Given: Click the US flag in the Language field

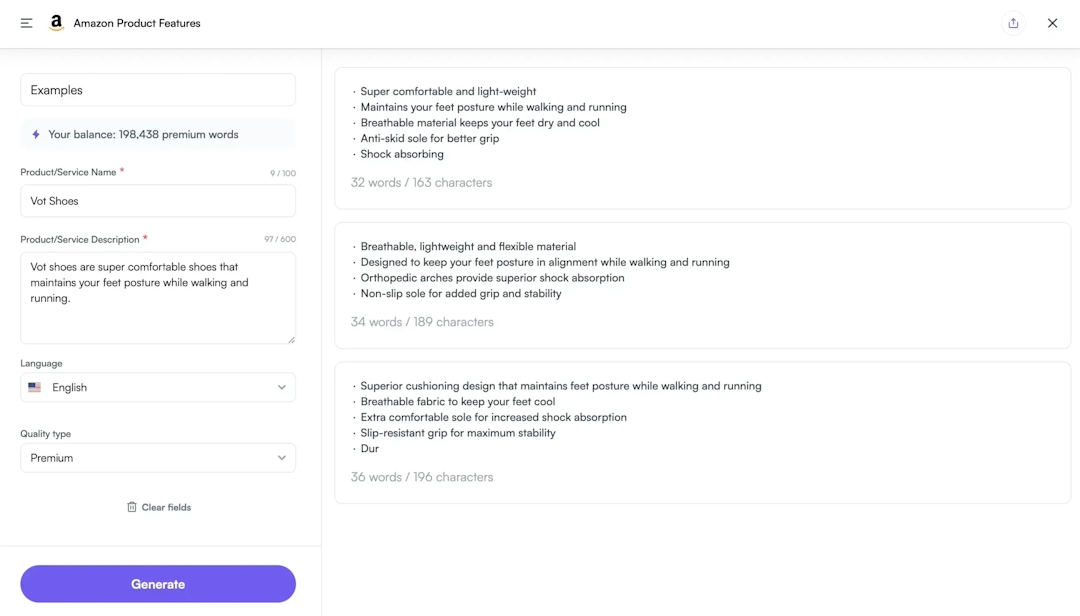Looking at the screenshot, I should [x=35, y=387].
